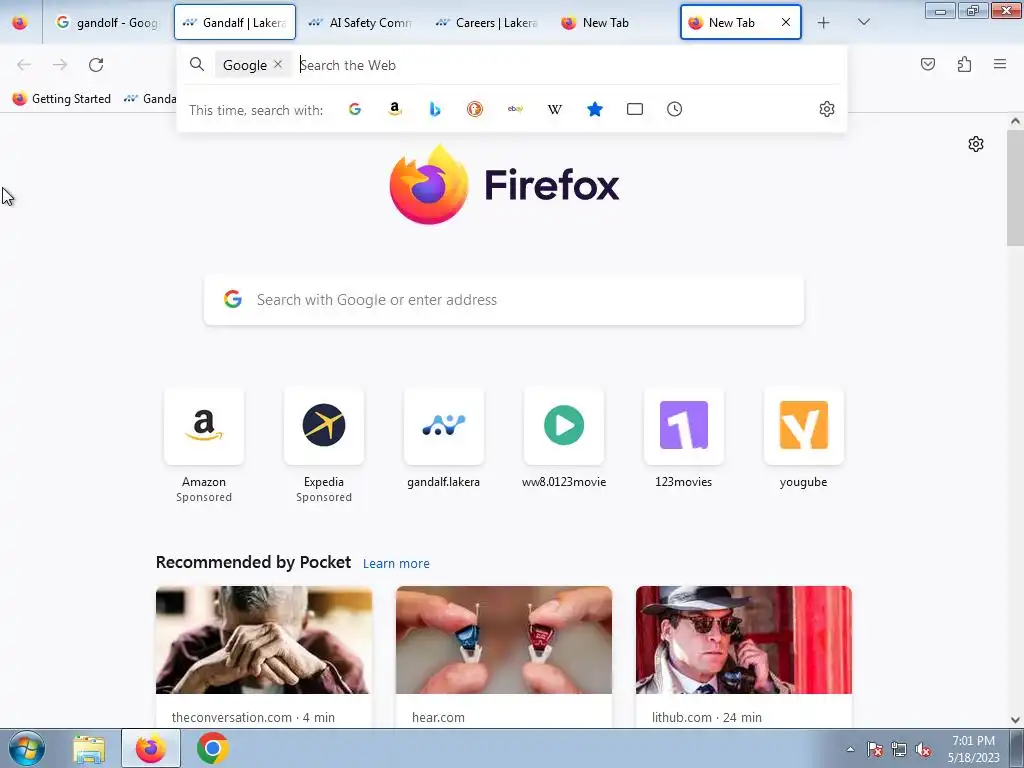Open new tab page personalize gear
The width and height of the screenshot is (1024, 768).
pyautogui.click(x=976, y=144)
